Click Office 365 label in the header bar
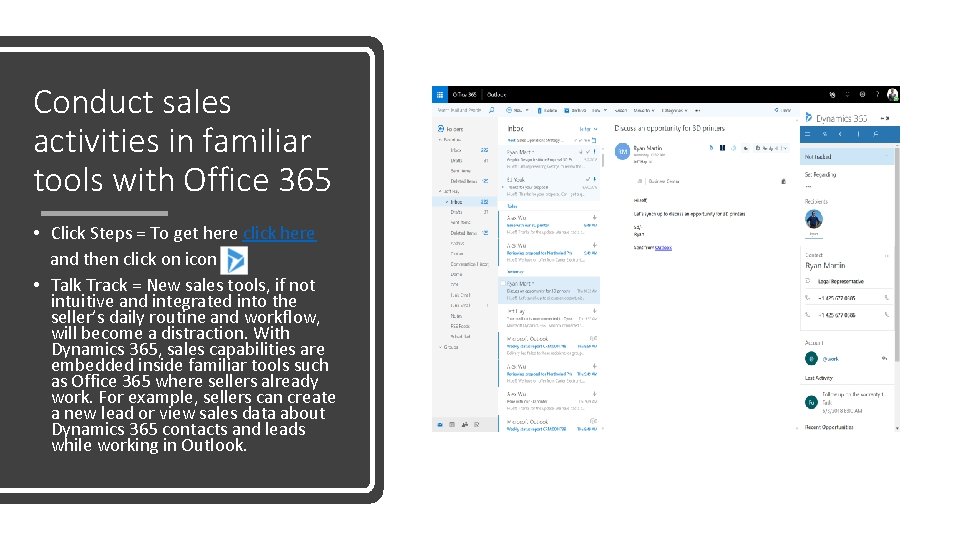960x540 pixels. (464, 94)
